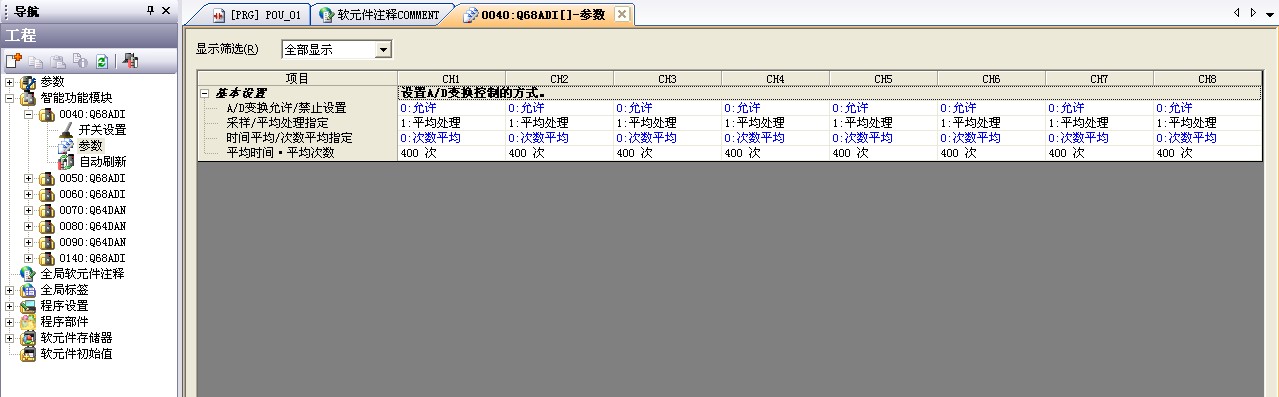
Task: Select the 开关设置 item under 0040:Q68ADI
Action: pyautogui.click(x=102, y=130)
